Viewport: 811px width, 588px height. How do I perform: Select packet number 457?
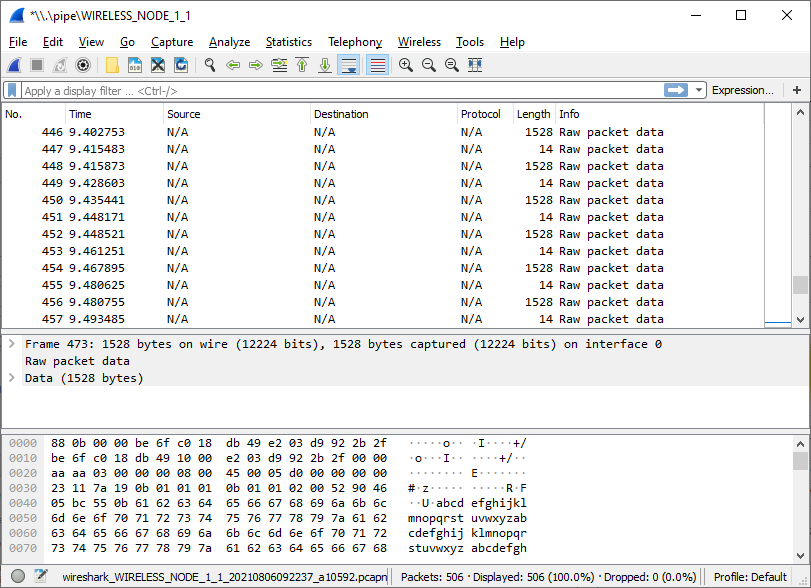click(x=383, y=320)
